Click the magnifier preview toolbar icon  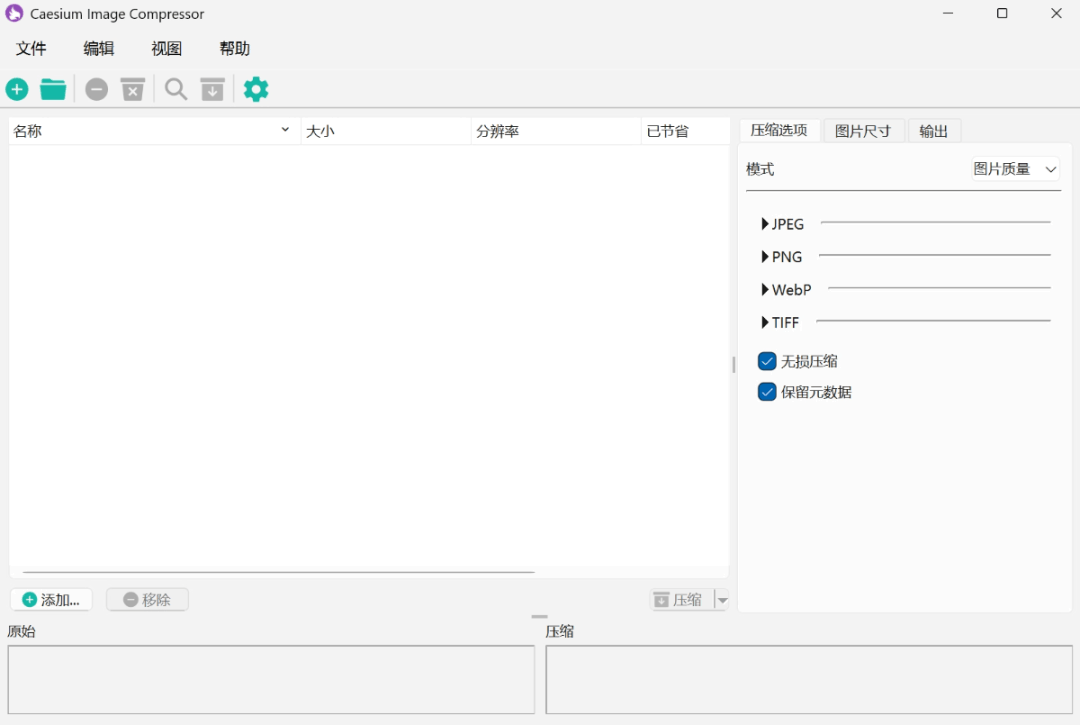(x=176, y=90)
